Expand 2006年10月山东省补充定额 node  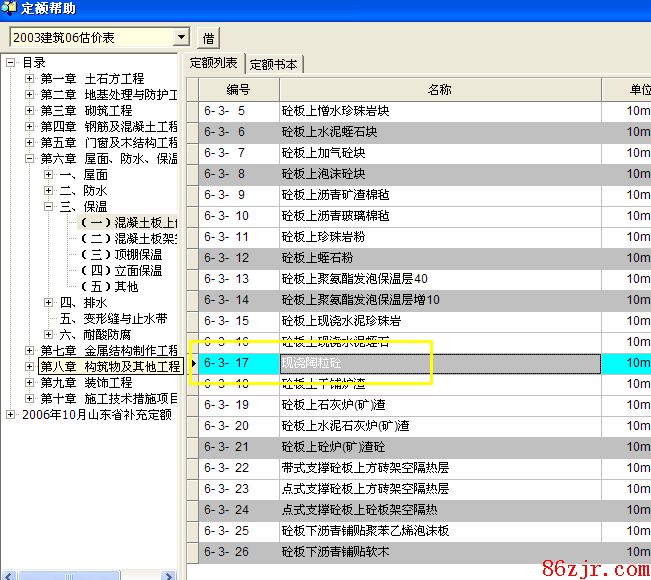(11, 414)
